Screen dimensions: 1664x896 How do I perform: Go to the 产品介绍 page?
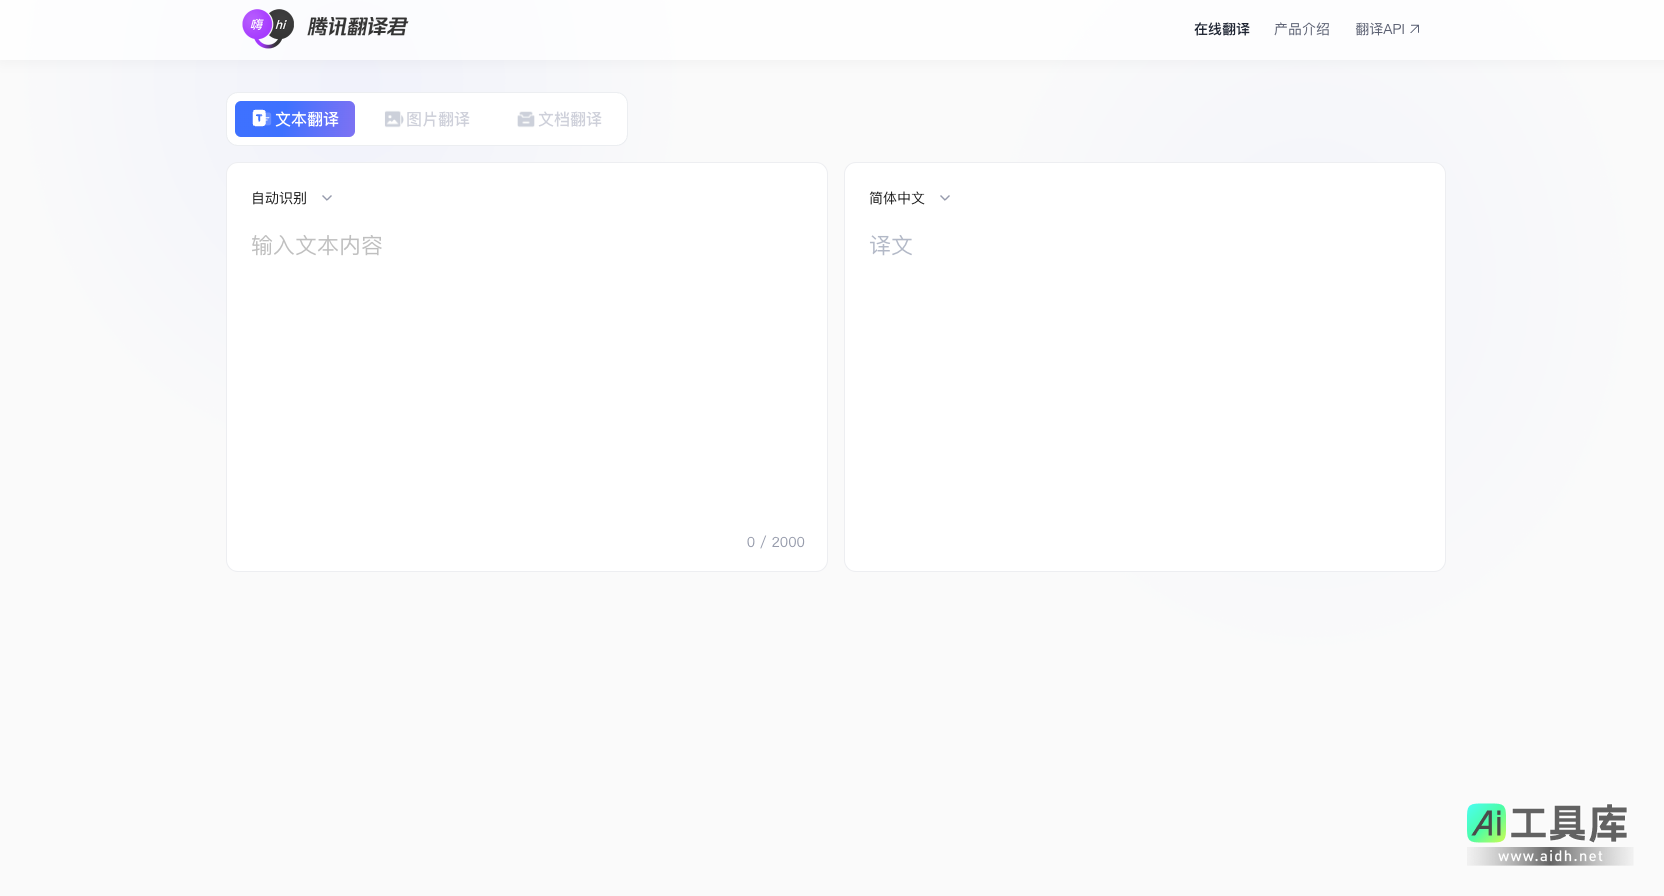[1301, 29]
